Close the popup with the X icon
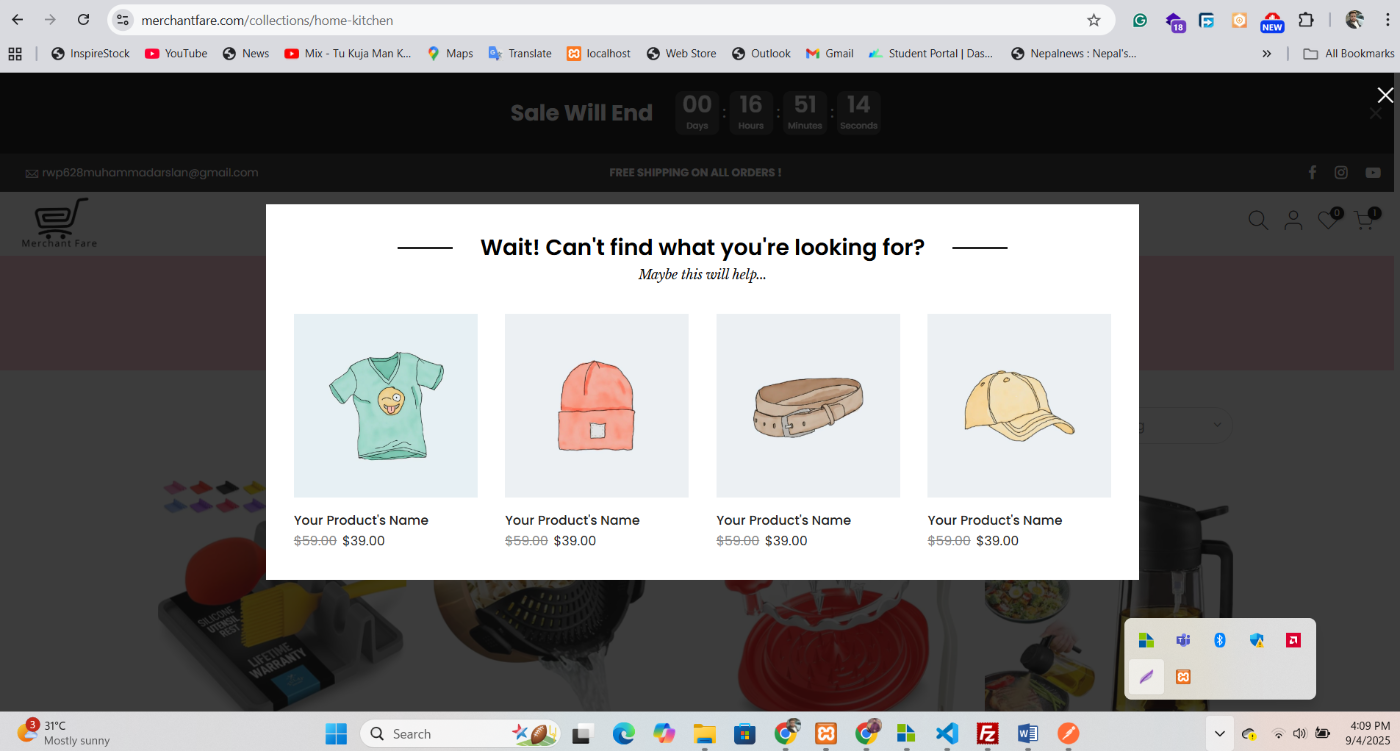 click(1384, 95)
